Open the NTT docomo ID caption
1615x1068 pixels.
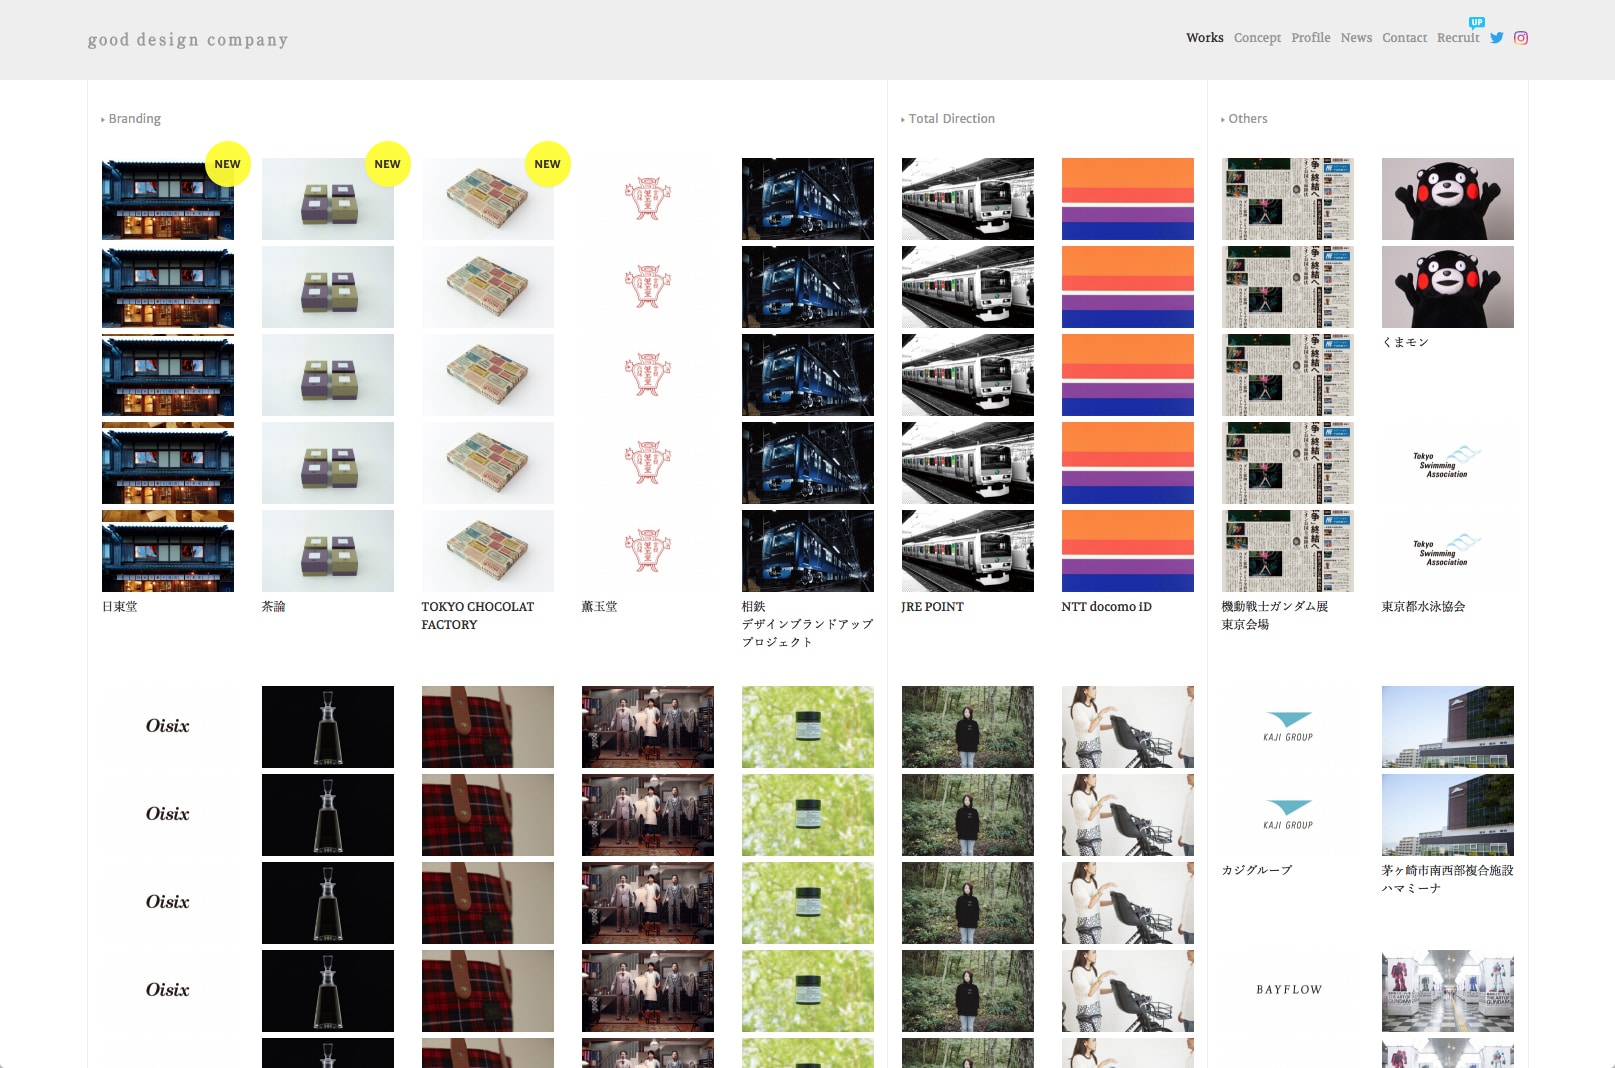pos(1107,607)
